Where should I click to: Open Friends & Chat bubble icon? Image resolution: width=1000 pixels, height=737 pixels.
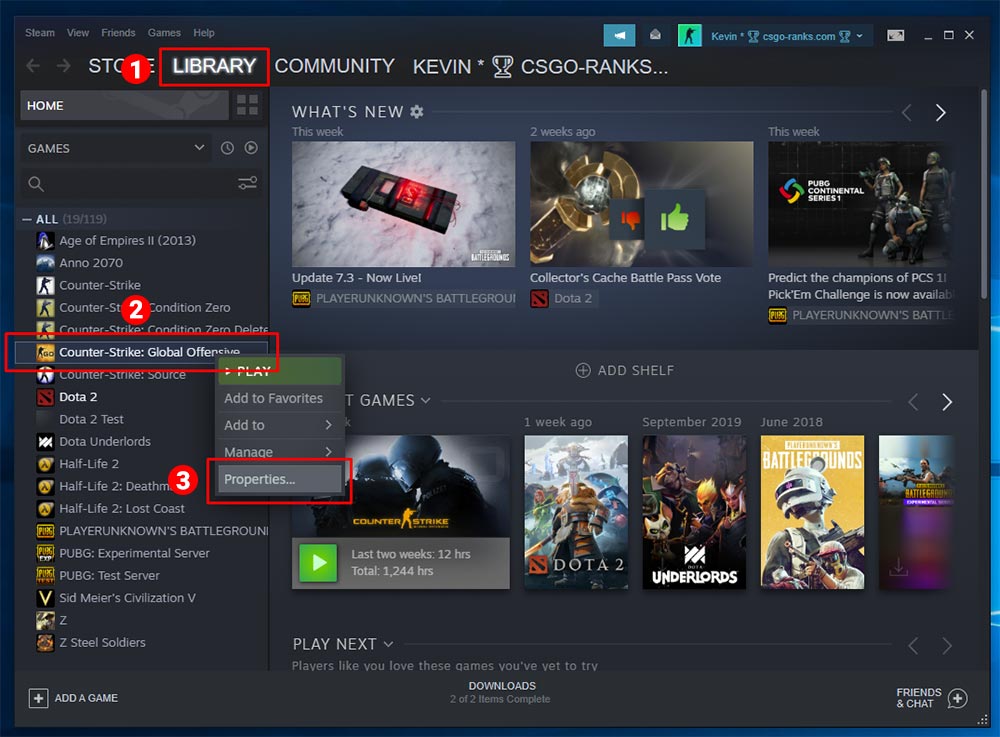[957, 699]
